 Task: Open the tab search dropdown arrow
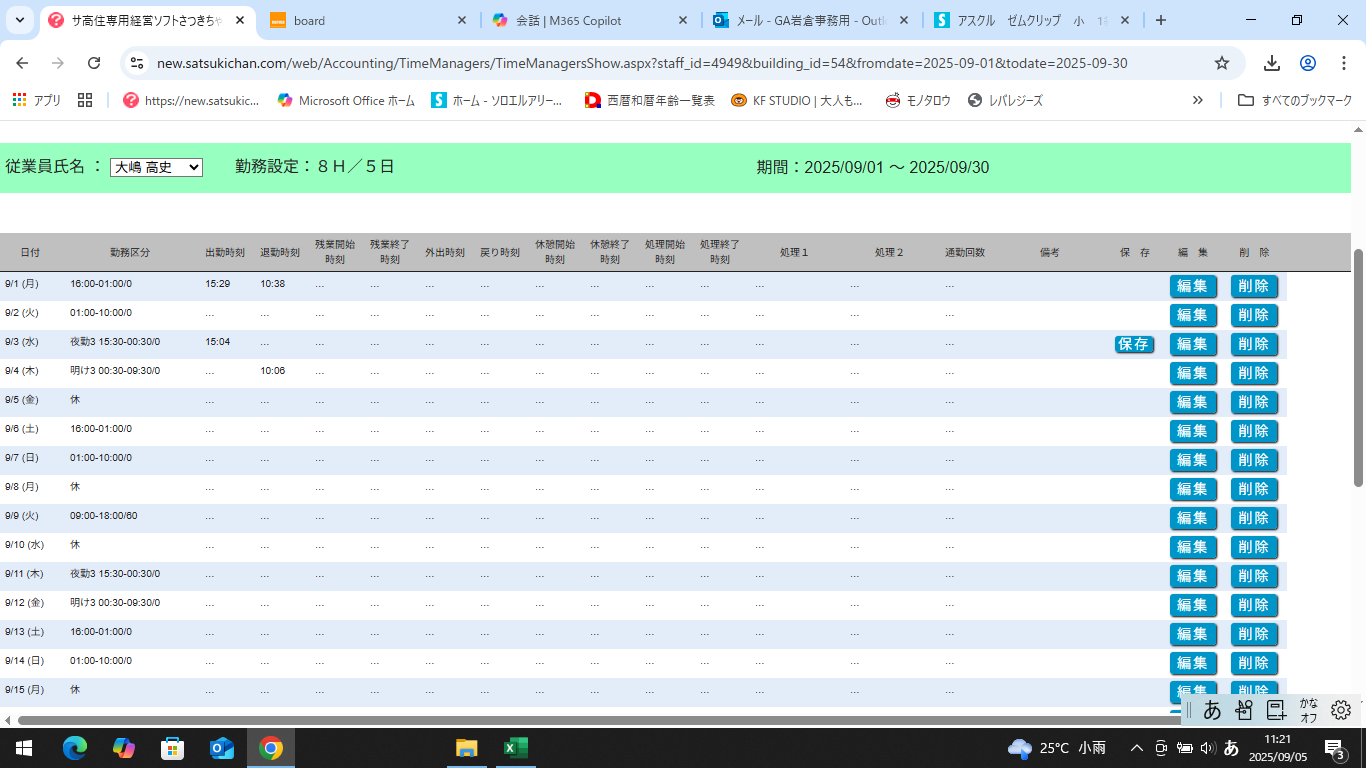point(20,20)
